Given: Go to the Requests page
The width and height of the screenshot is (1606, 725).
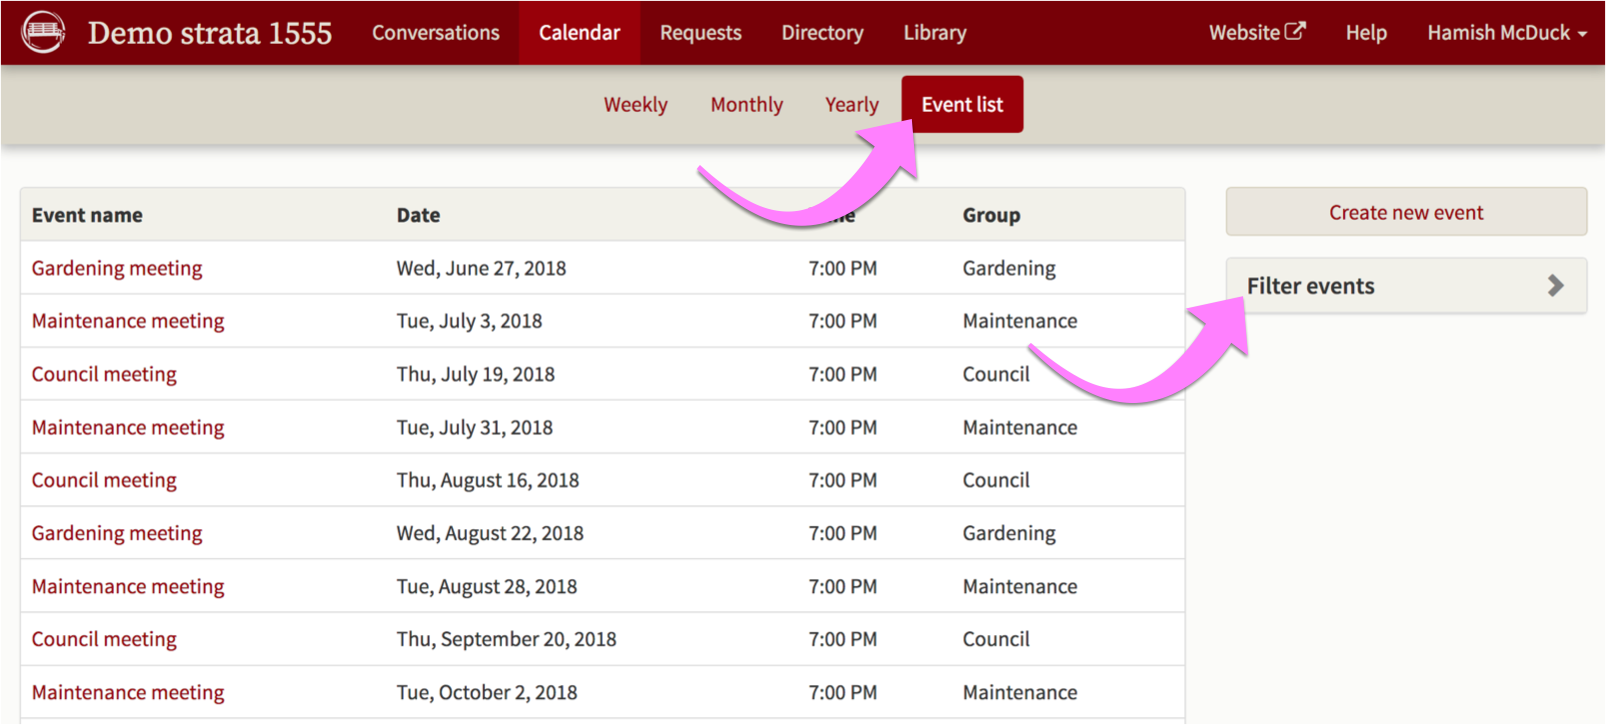Looking at the screenshot, I should click(x=700, y=33).
